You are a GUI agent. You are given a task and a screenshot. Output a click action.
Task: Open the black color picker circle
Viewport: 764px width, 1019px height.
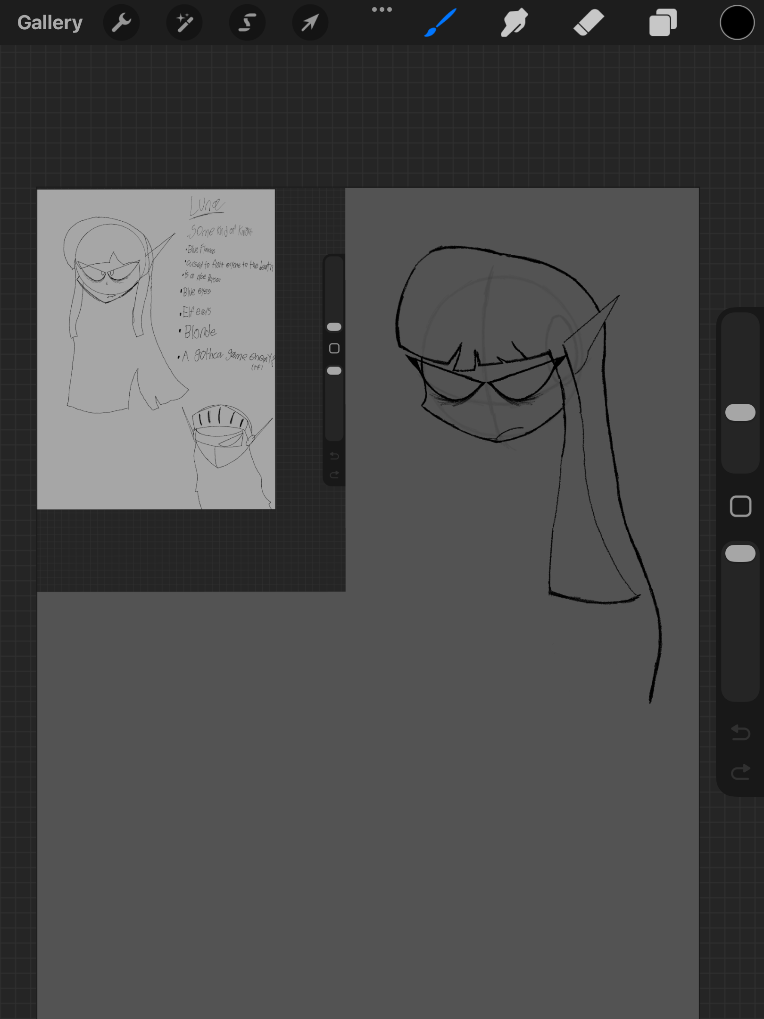tap(737, 23)
